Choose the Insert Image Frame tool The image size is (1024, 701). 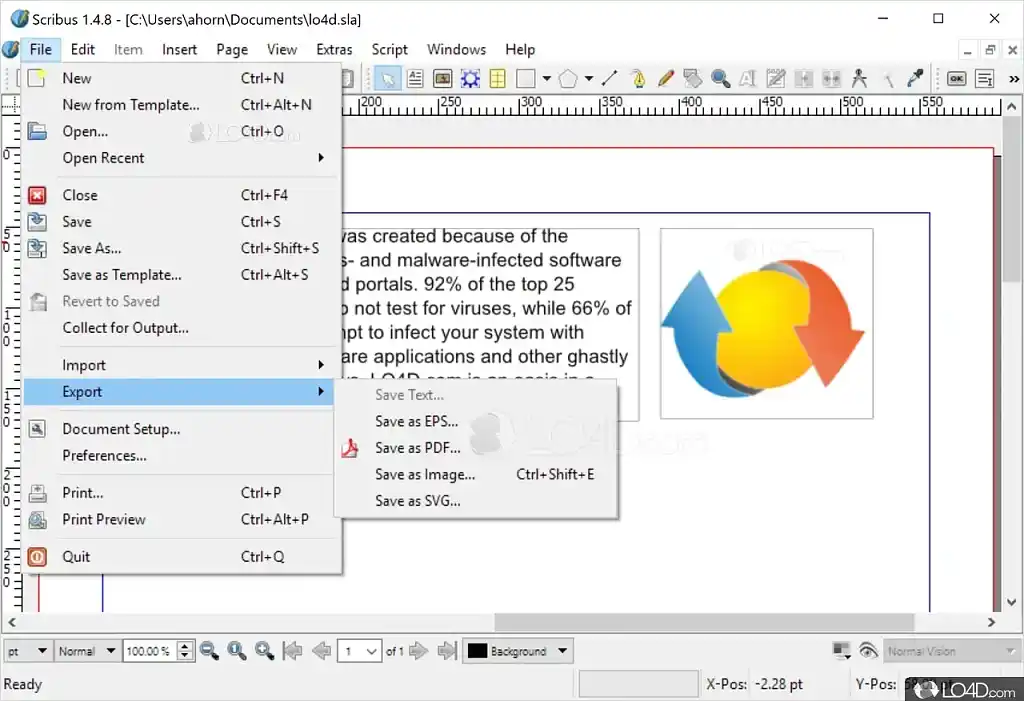pyautogui.click(x=442, y=79)
